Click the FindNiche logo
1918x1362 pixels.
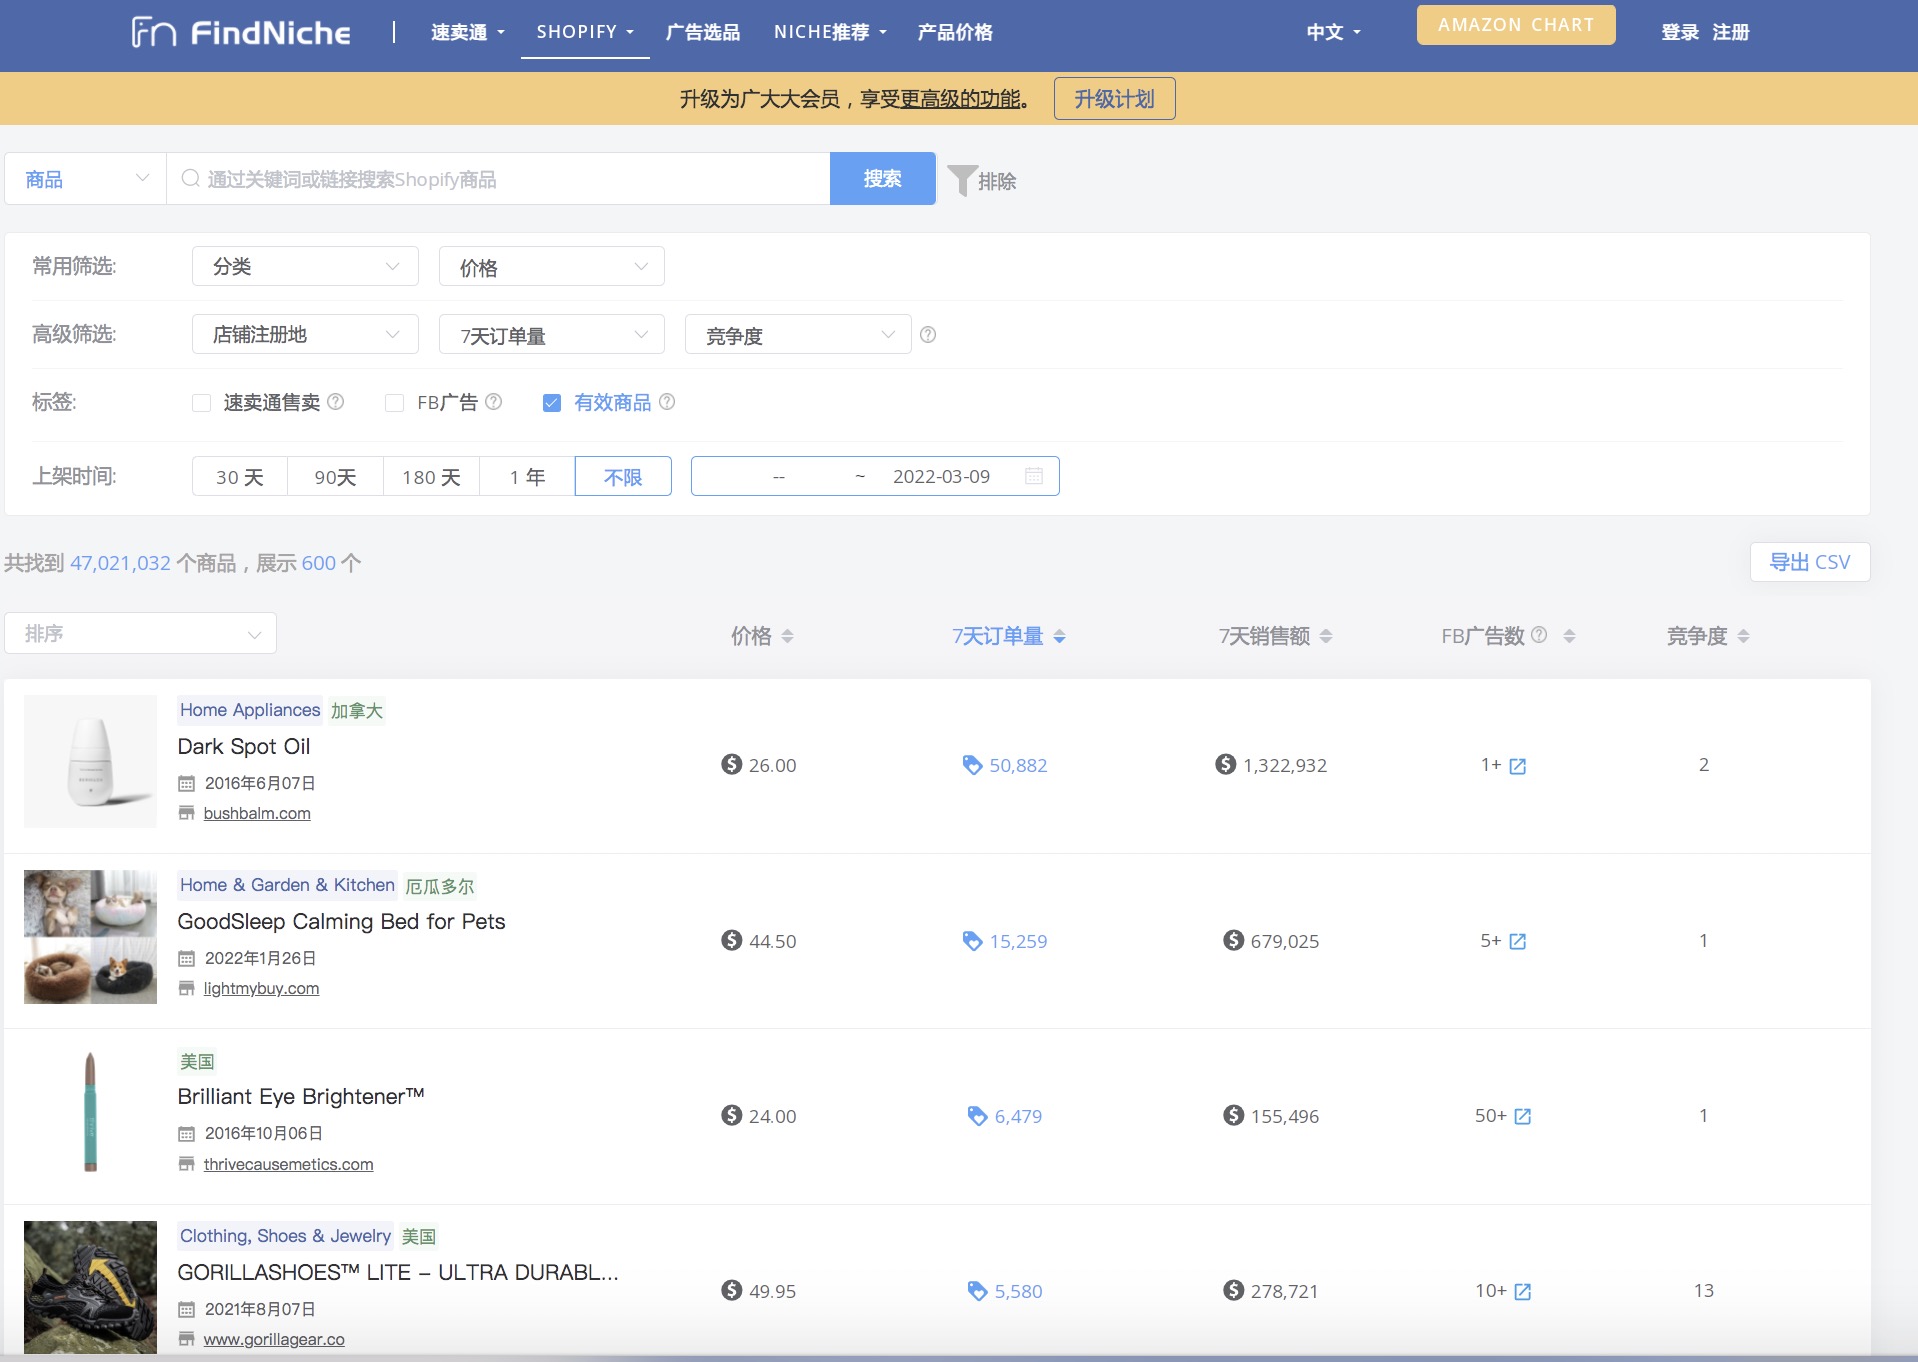tap(241, 32)
